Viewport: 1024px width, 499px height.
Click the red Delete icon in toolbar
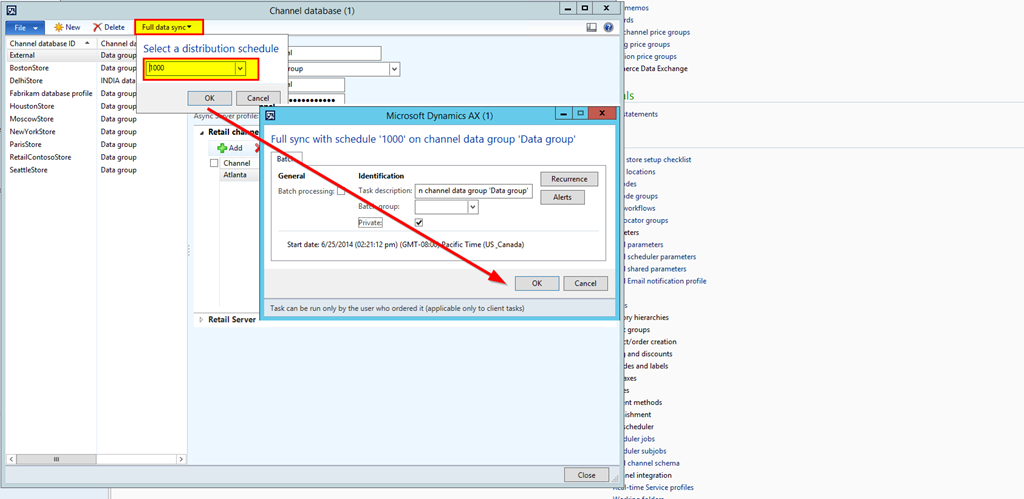pyautogui.click(x=98, y=27)
